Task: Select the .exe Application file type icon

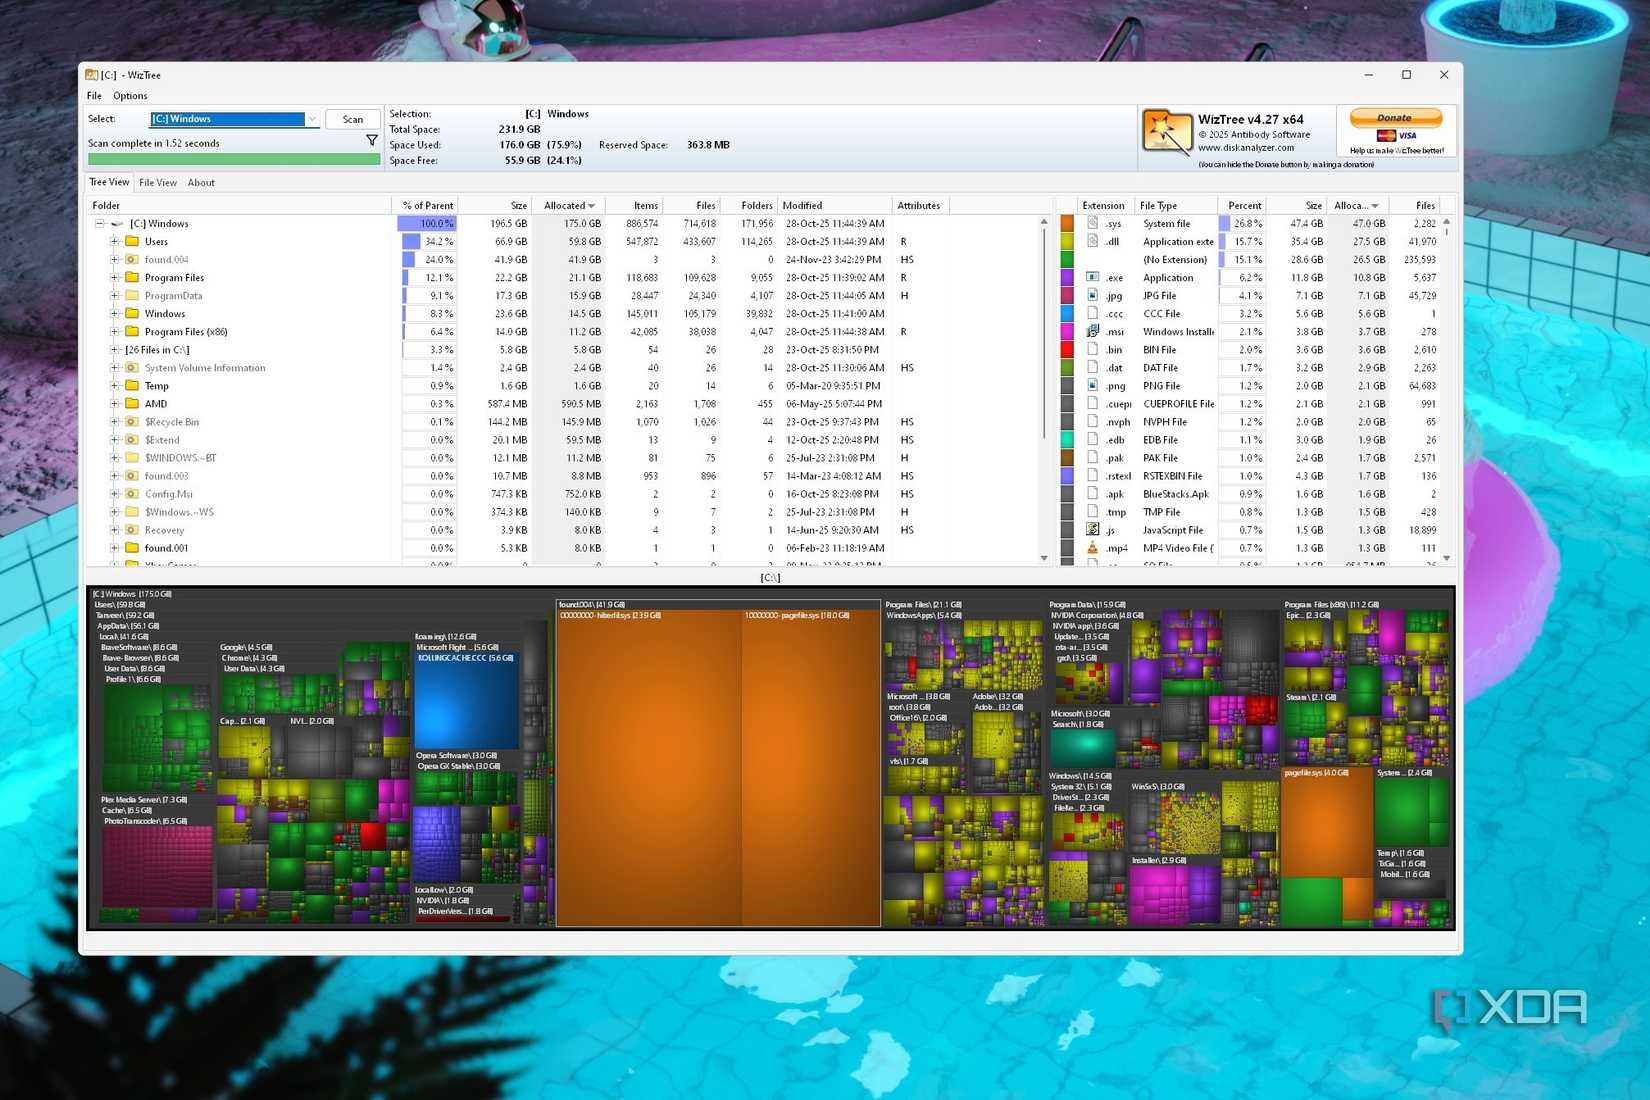Action: 1092,277
